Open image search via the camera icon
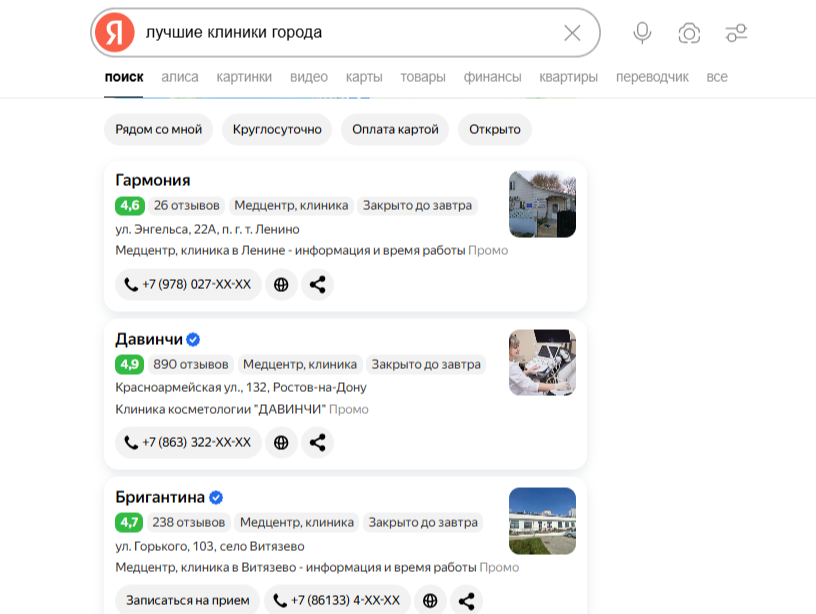The image size is (816, 614). coord(689,32)
